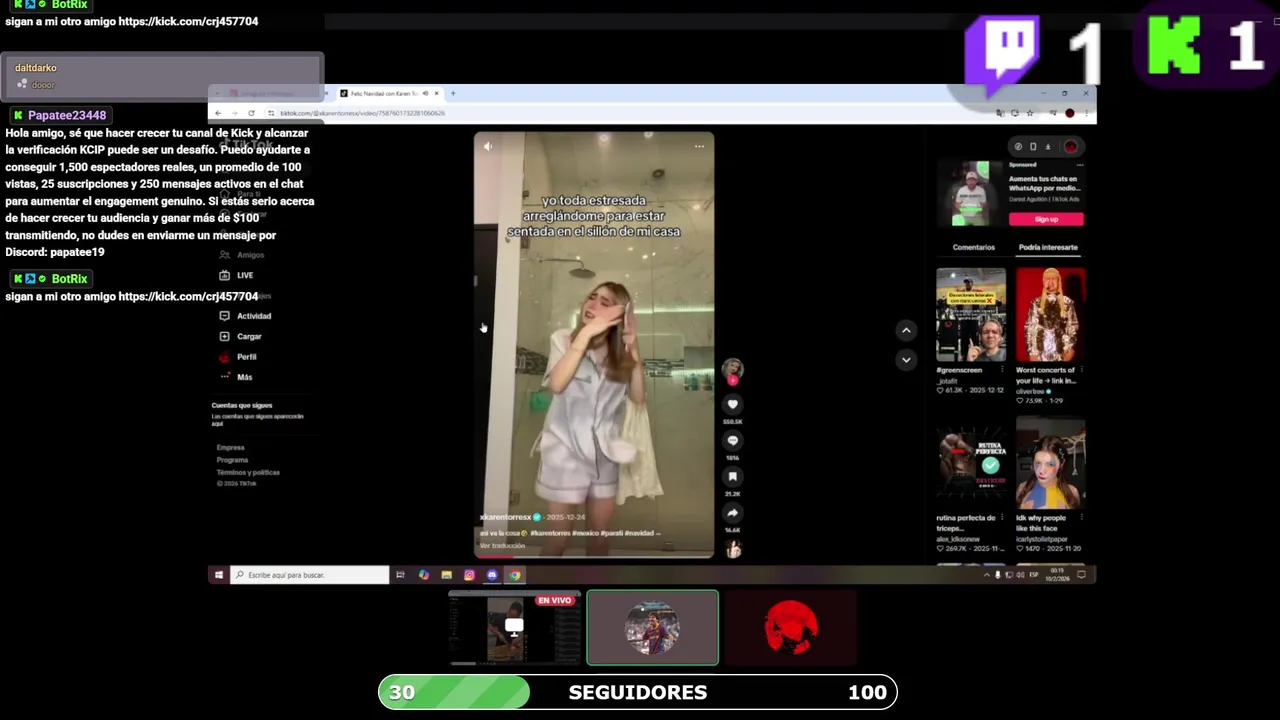
Task: Switch to the Podría interesarte tab
Action: (x=1048, y=247)
